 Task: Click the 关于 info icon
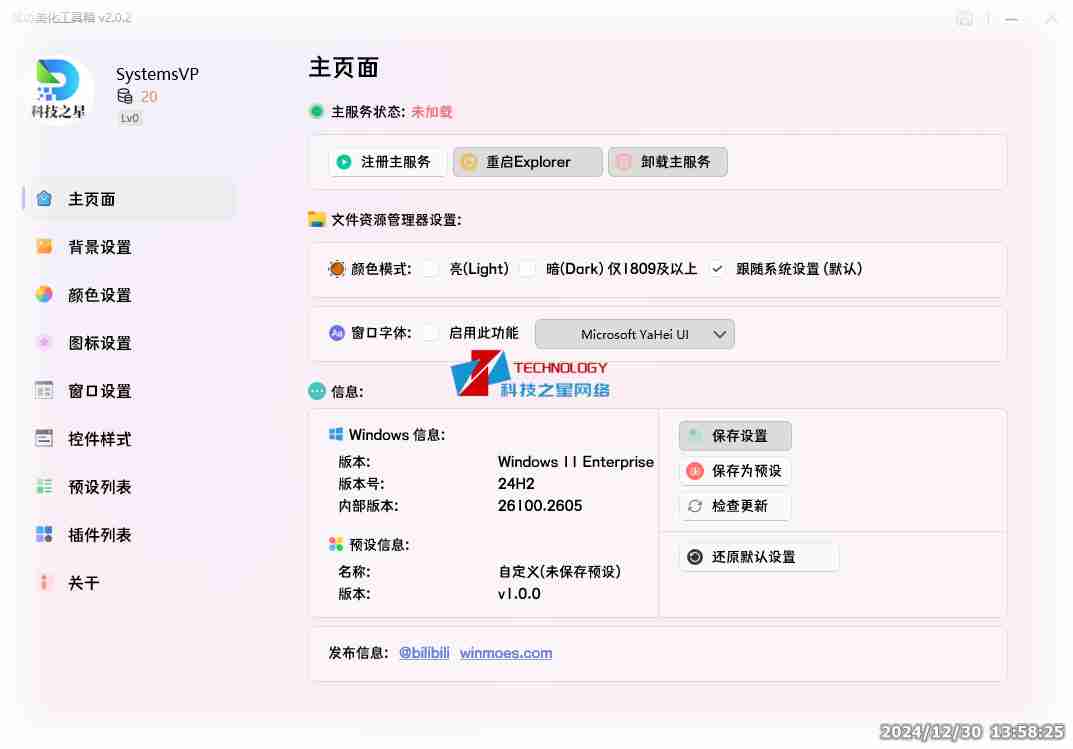click(x=44, y=582)
